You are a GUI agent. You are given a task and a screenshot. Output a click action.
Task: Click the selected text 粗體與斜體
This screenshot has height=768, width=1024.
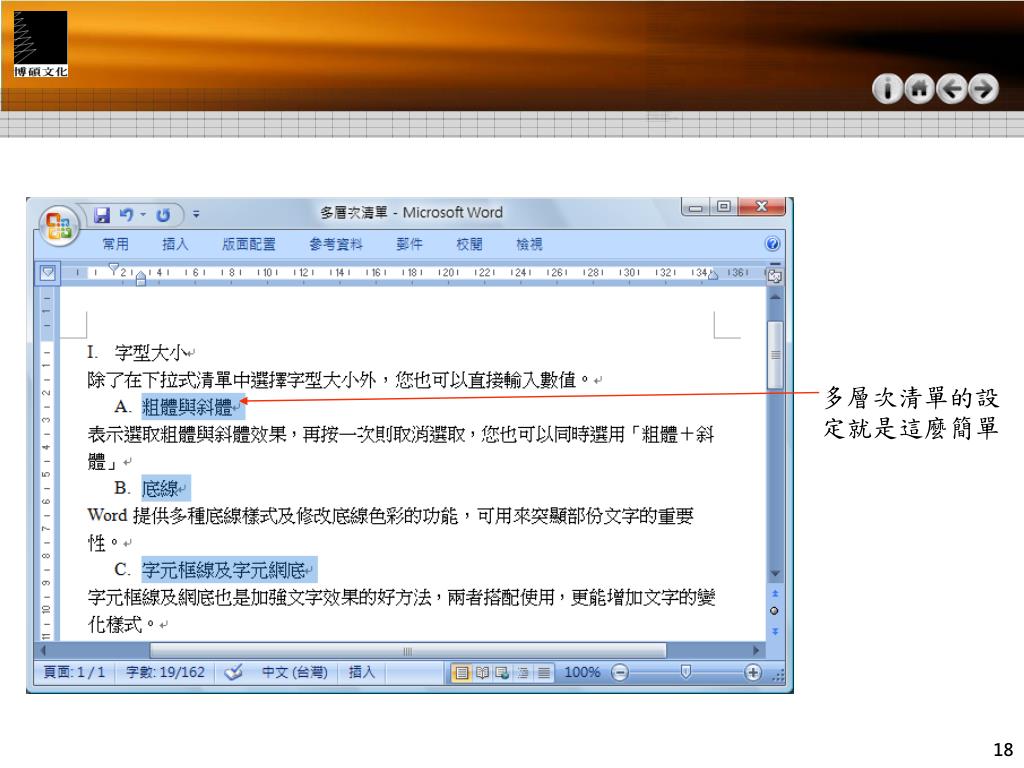[187, 408]
